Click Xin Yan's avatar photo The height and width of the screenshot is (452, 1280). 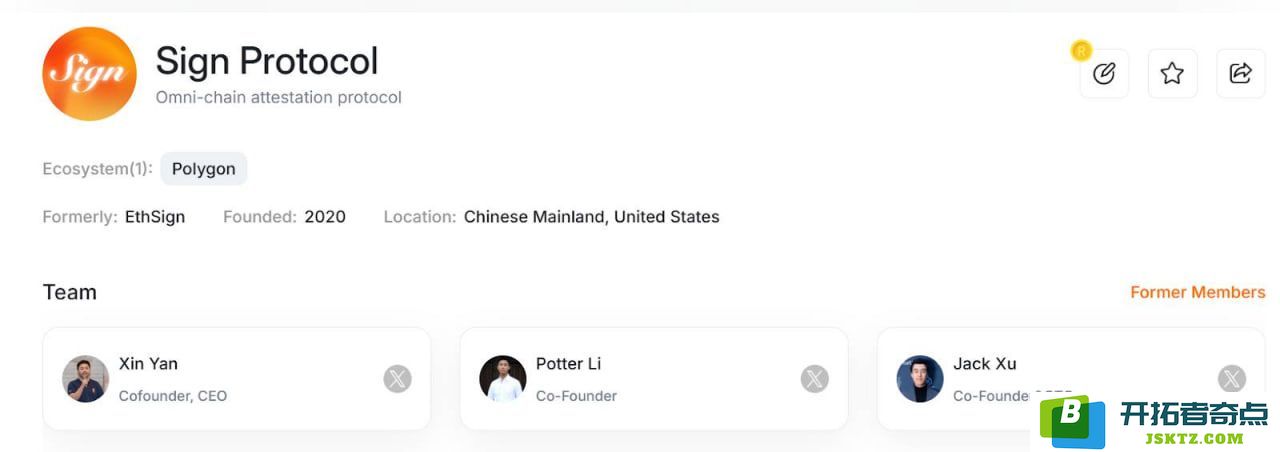click(x=86, y=379)
